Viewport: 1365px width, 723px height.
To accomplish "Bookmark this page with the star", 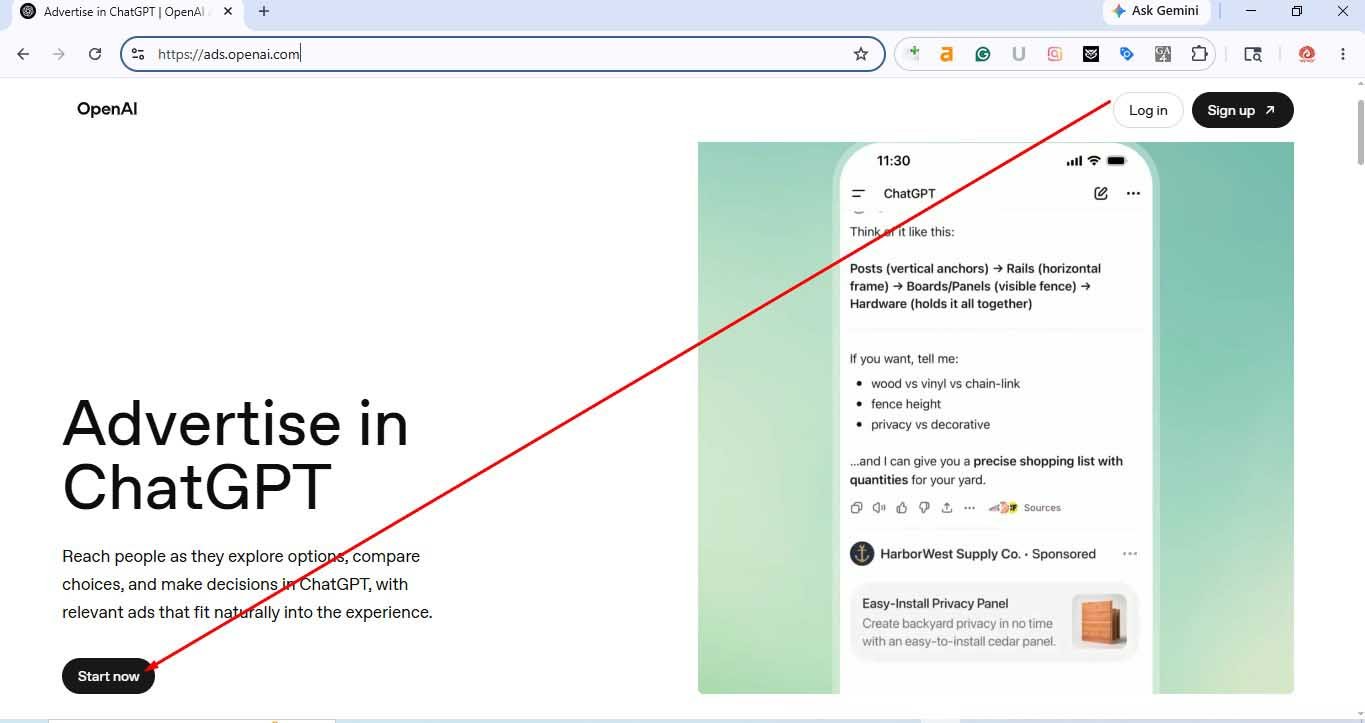I will pos(861,54).
